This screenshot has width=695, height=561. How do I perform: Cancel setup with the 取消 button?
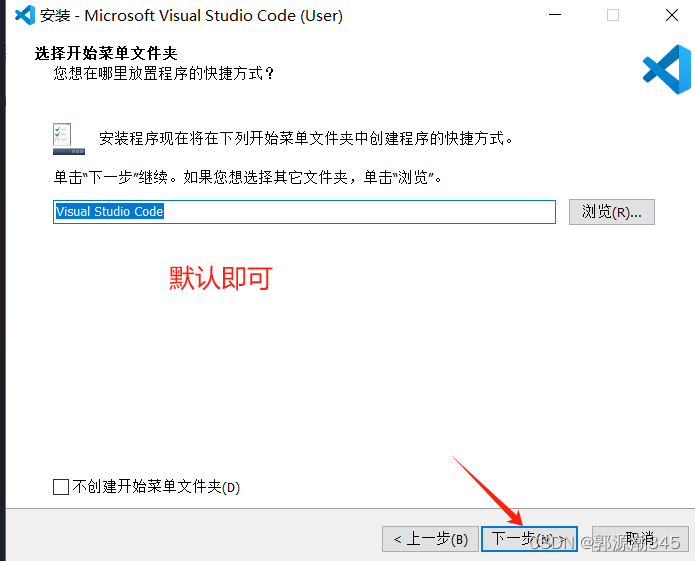[x=640, y=539]
